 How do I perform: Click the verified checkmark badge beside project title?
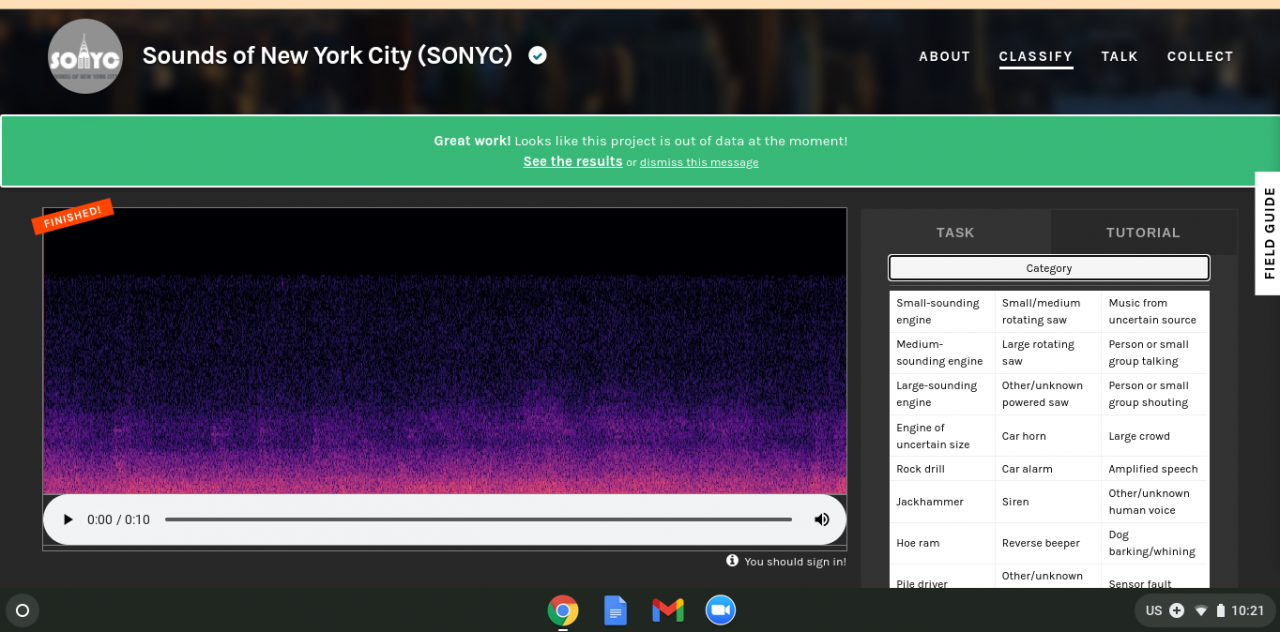coord(538,56)
